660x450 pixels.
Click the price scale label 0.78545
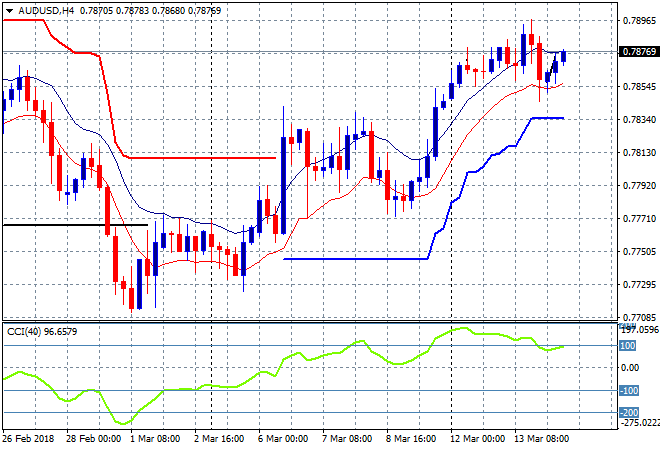(x=639, y=87)
